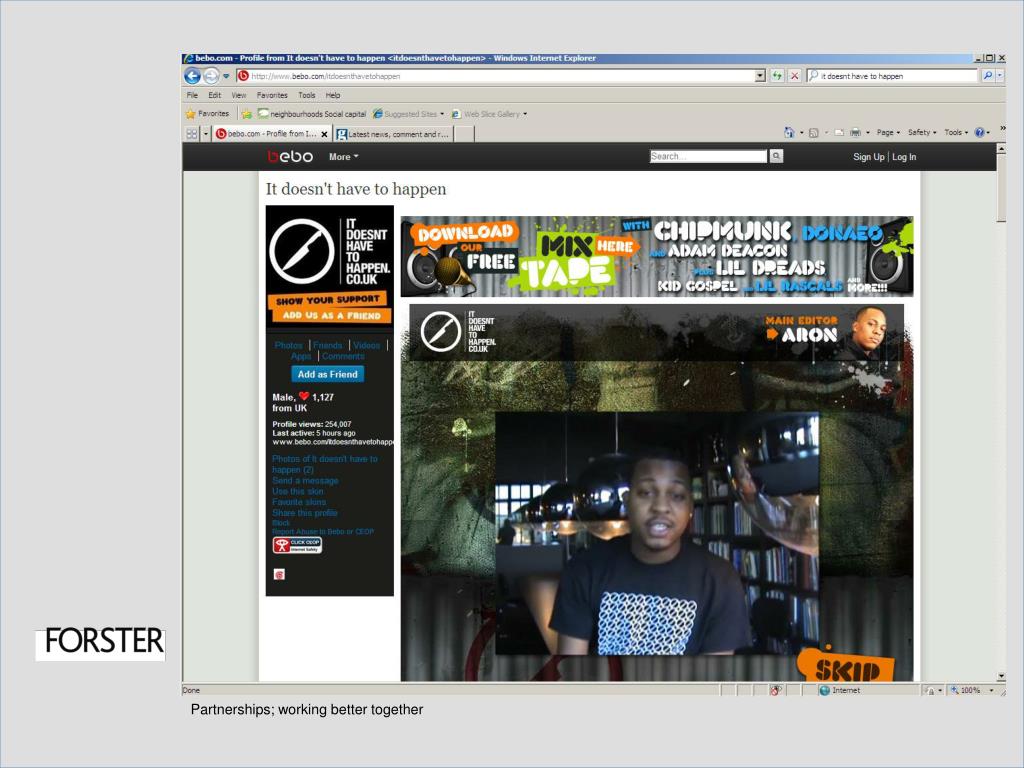
Task: Click the Home icon in command bar
Action: click(789, 133)
